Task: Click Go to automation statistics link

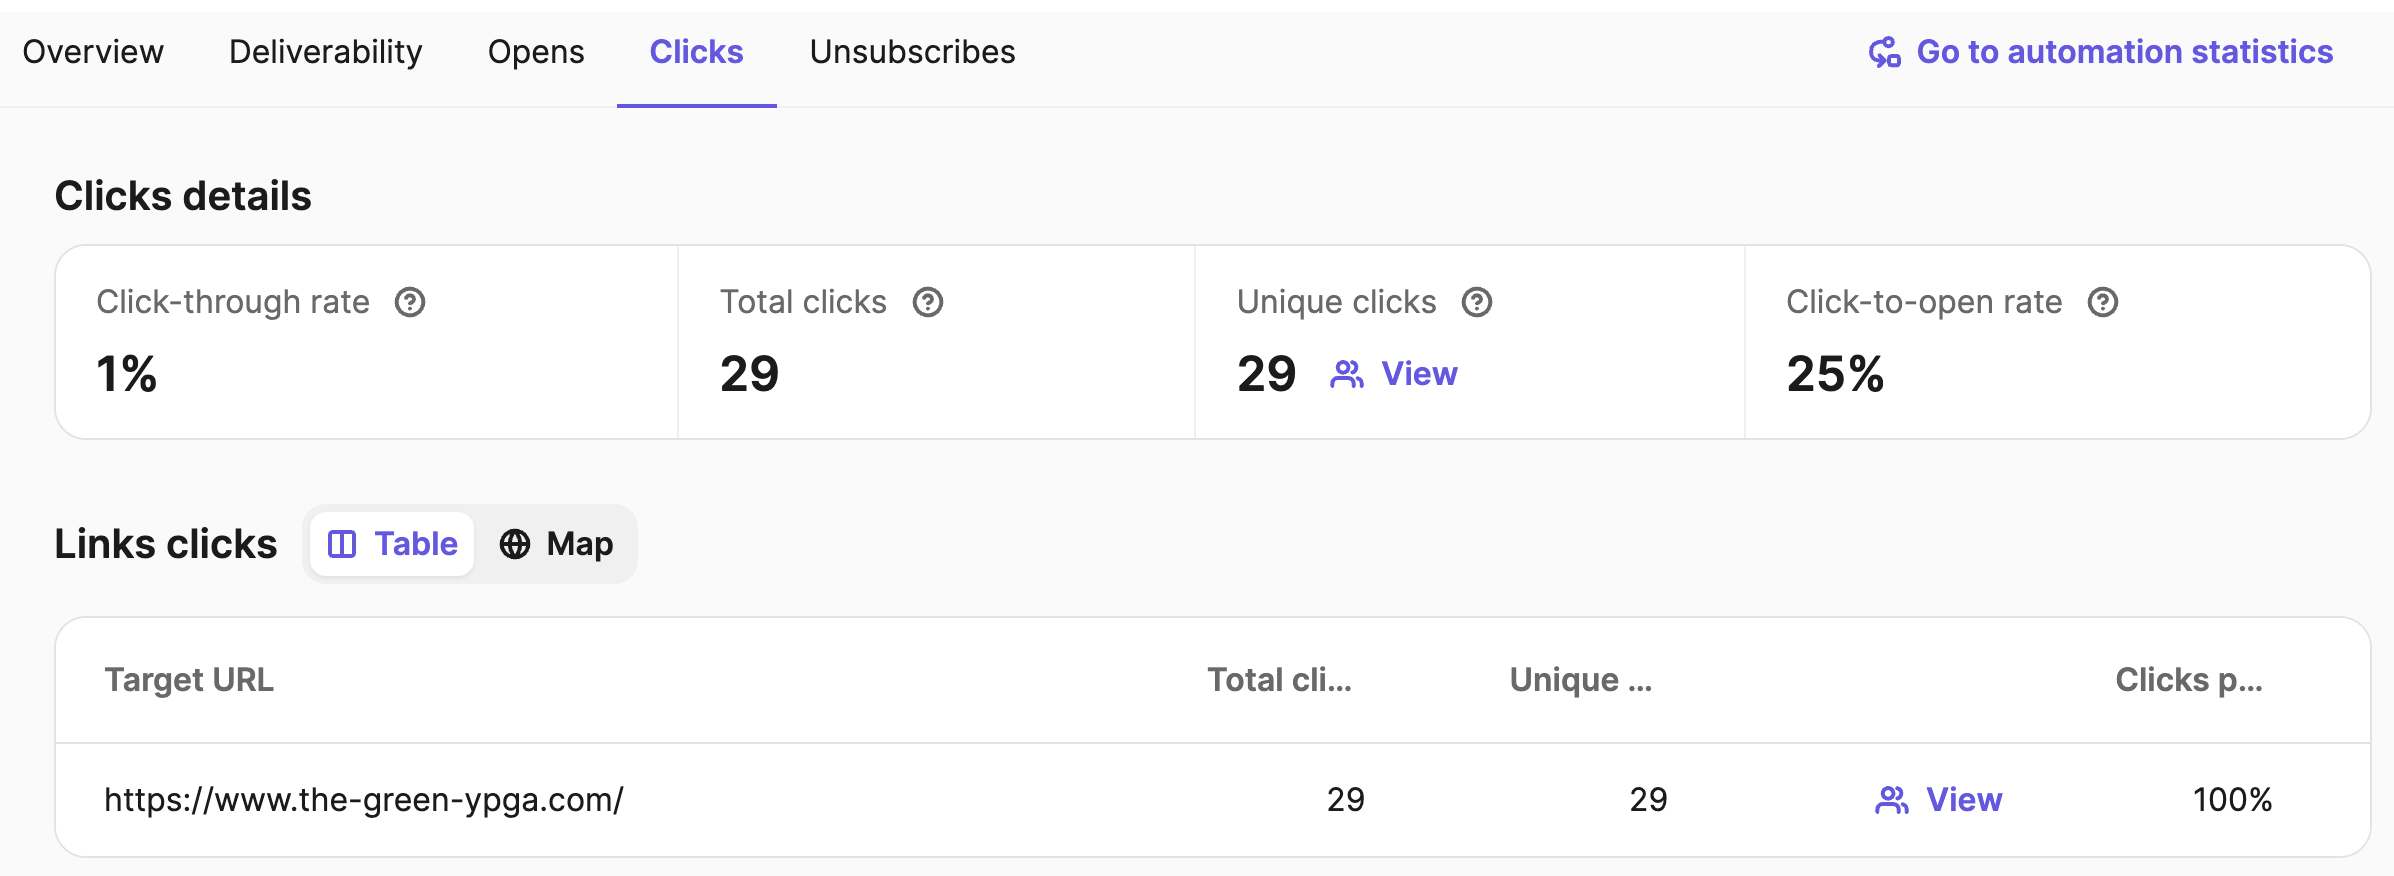Action: point(2124,52)
